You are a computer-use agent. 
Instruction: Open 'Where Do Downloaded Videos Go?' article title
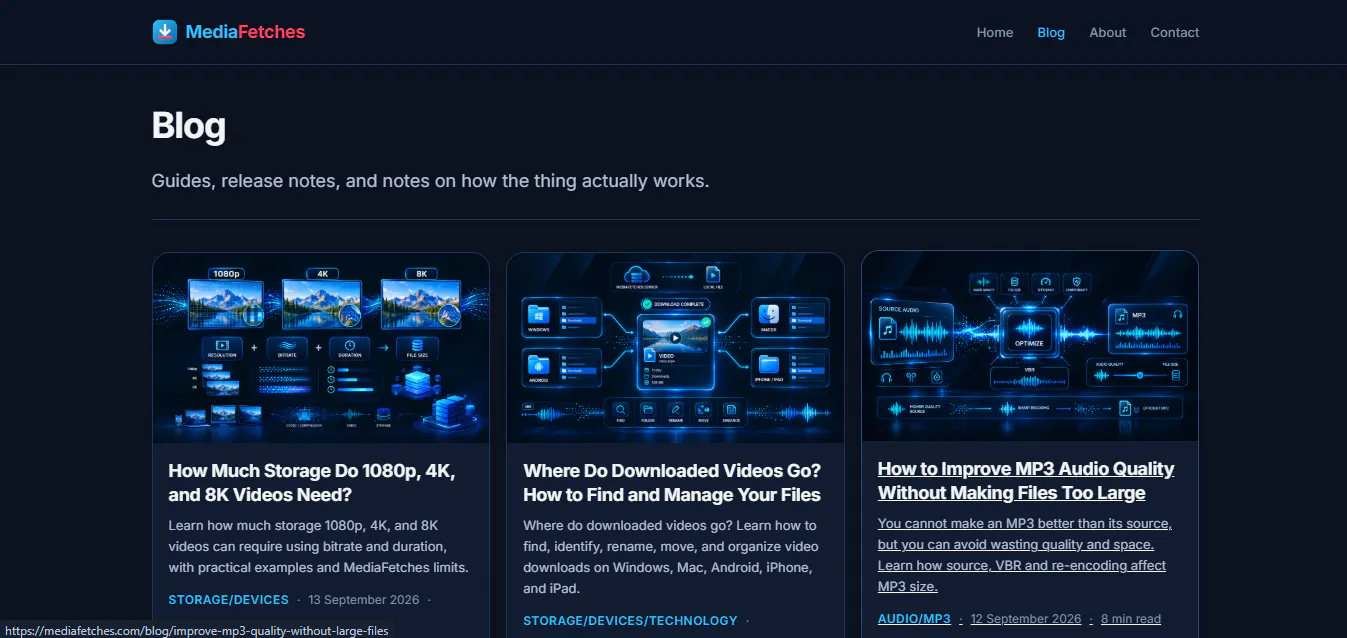pos(672,483)
